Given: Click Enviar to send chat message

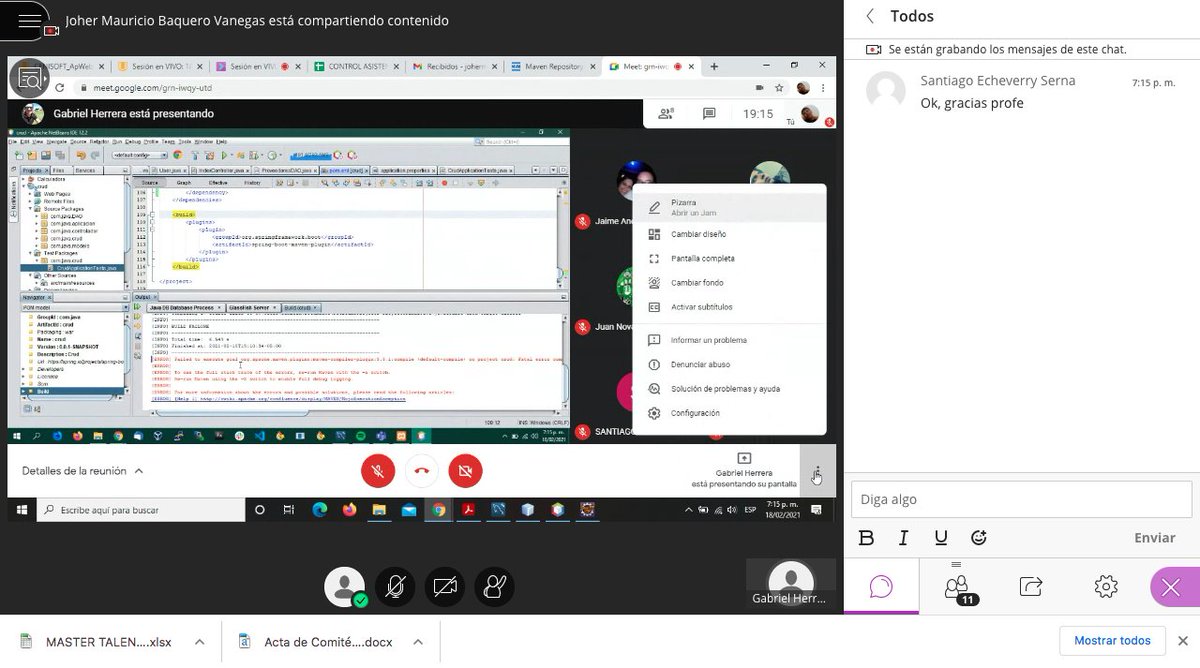Looking at the screenshot, I should 1154,538.
